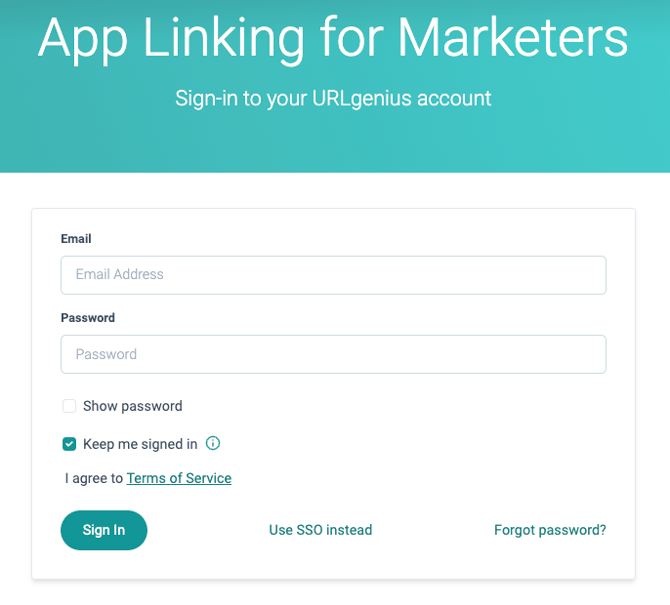Click the word Sign-in in the subtitle

coord(208,98)
